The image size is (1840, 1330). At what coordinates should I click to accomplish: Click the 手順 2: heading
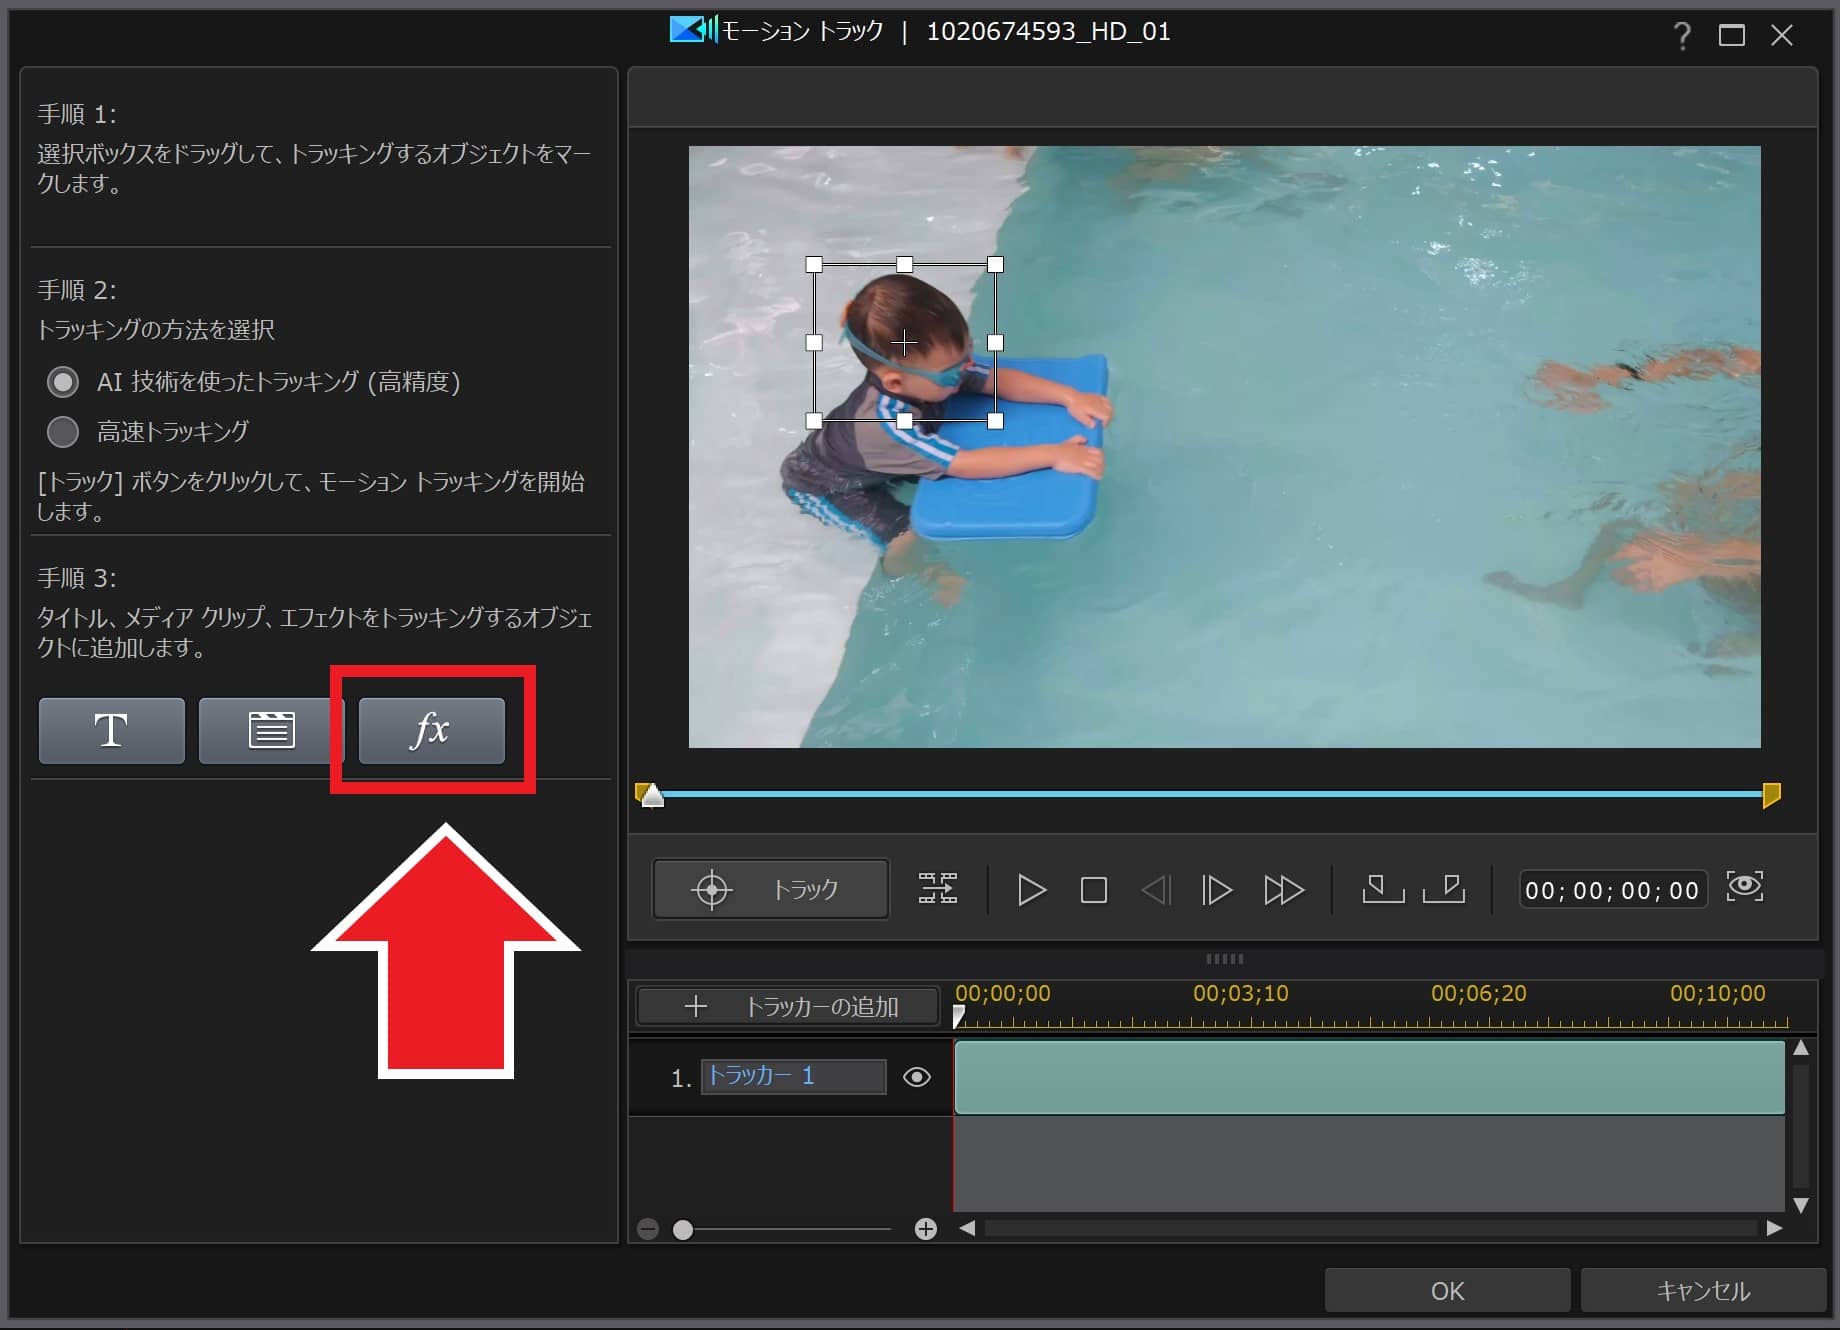tap(77, 290)
